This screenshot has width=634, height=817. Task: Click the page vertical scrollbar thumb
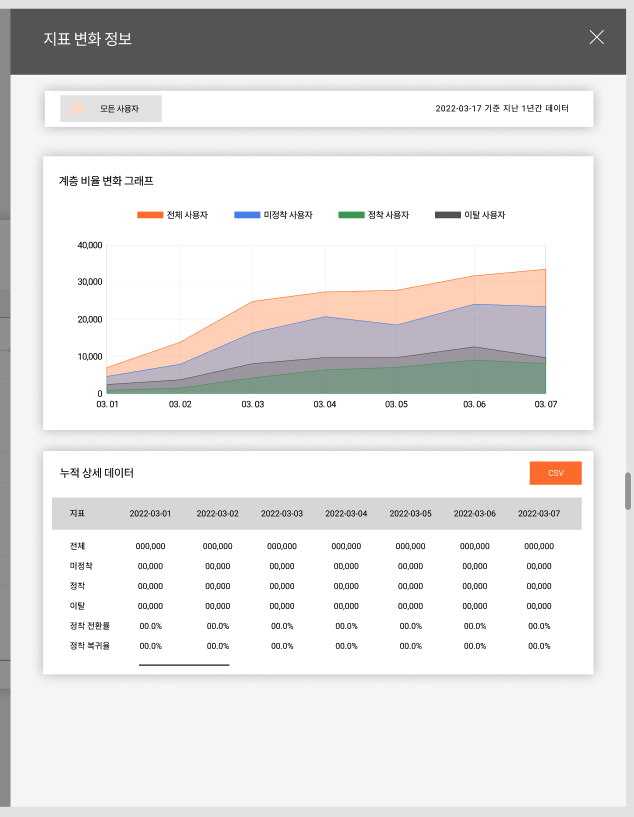point(628,491)
